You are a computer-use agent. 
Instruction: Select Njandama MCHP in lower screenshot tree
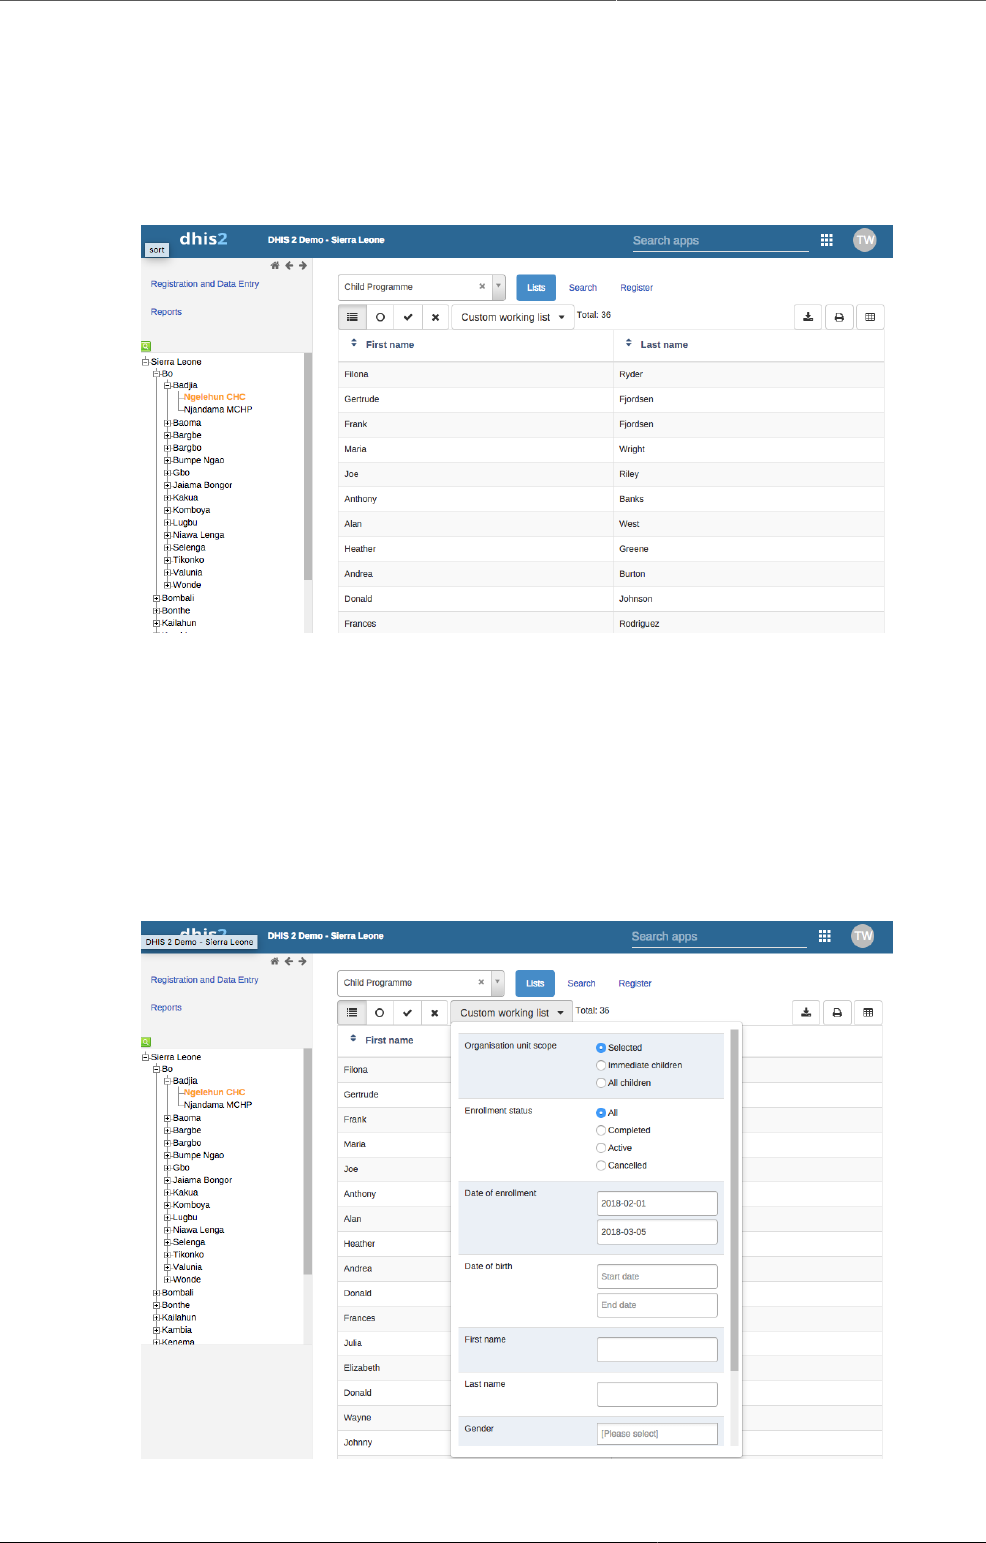tap(218, 1105)
